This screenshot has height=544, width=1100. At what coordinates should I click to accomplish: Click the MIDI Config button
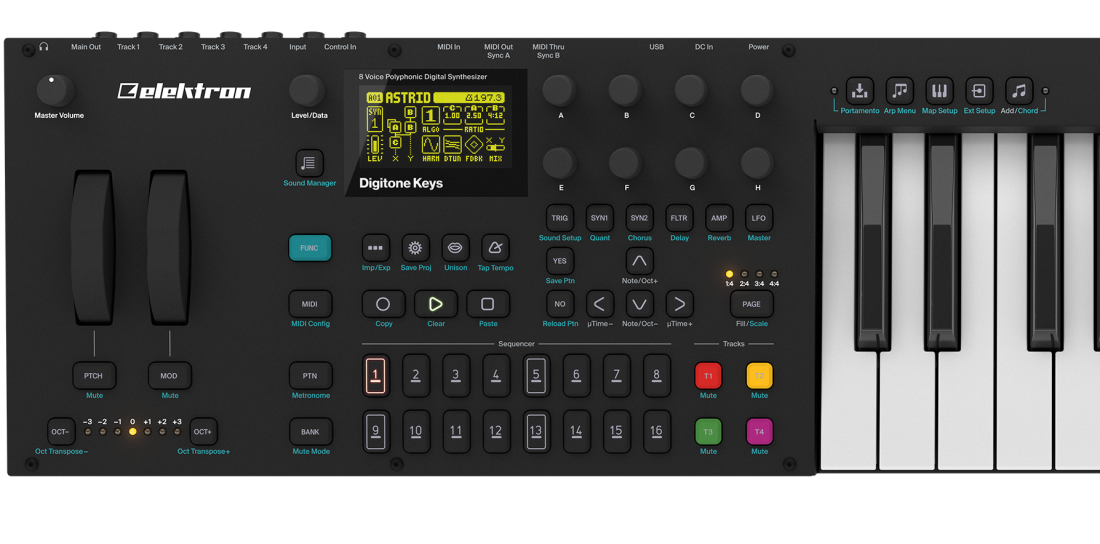310,304
